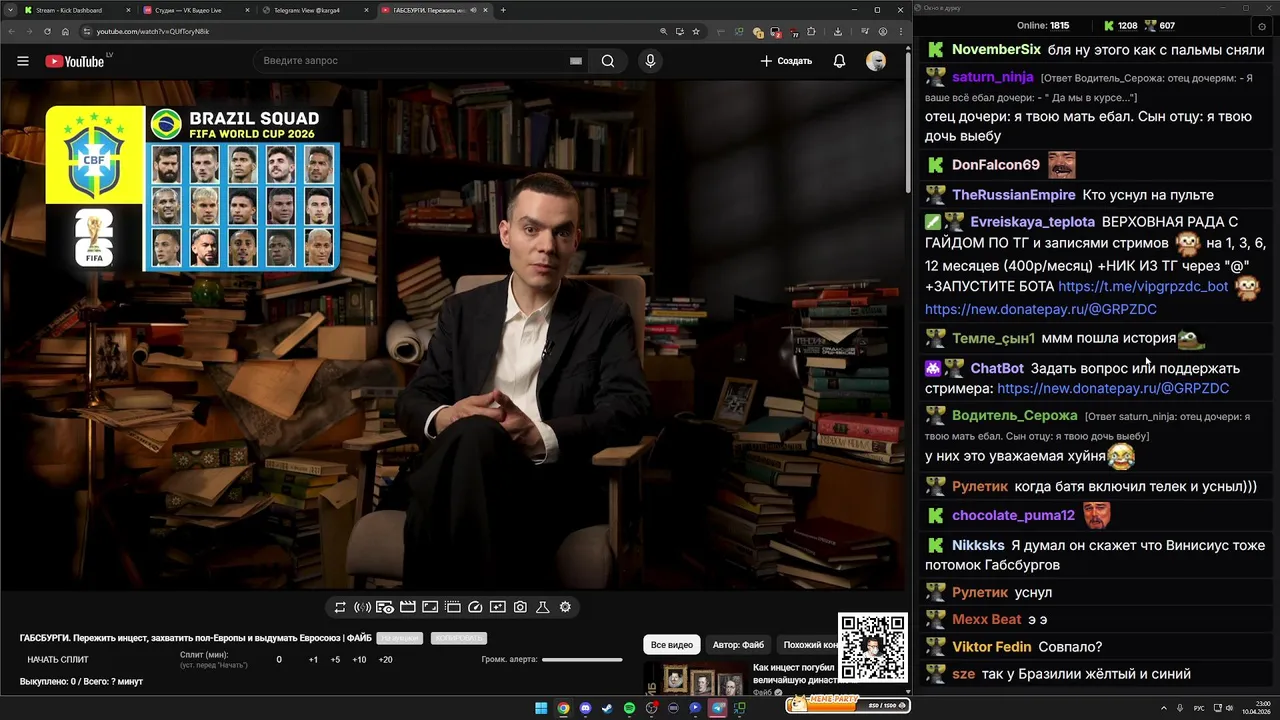
Task: Click username NovemberSix in chat
Action: 996,49
